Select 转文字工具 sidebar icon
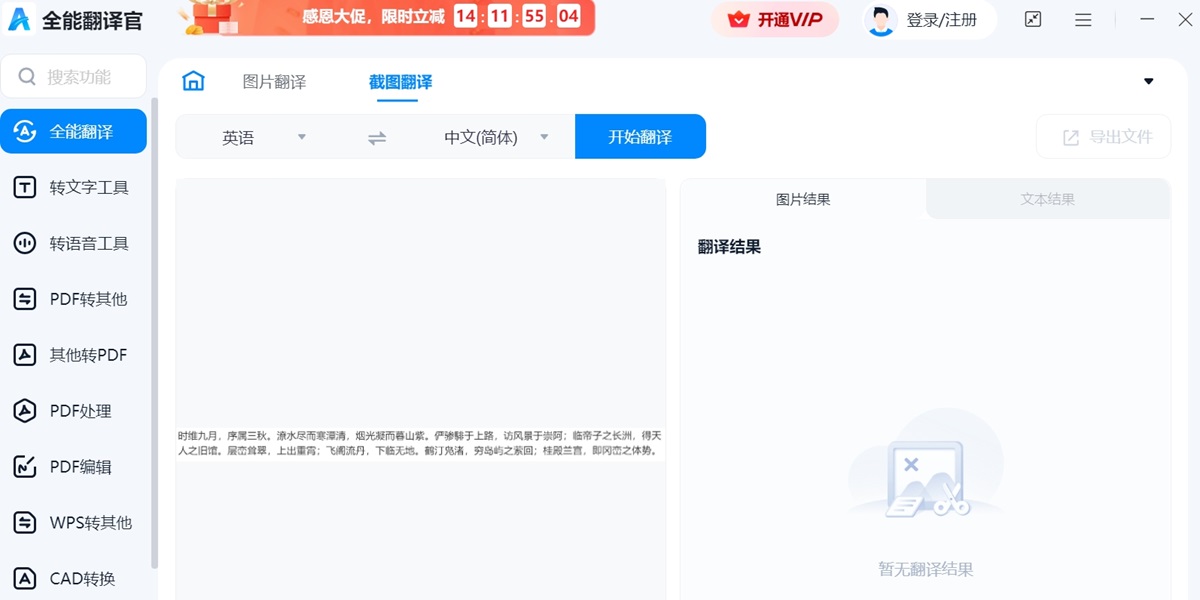Viewport: 1200px width, 600px height. pyautogui.click(x=24, y=188)
